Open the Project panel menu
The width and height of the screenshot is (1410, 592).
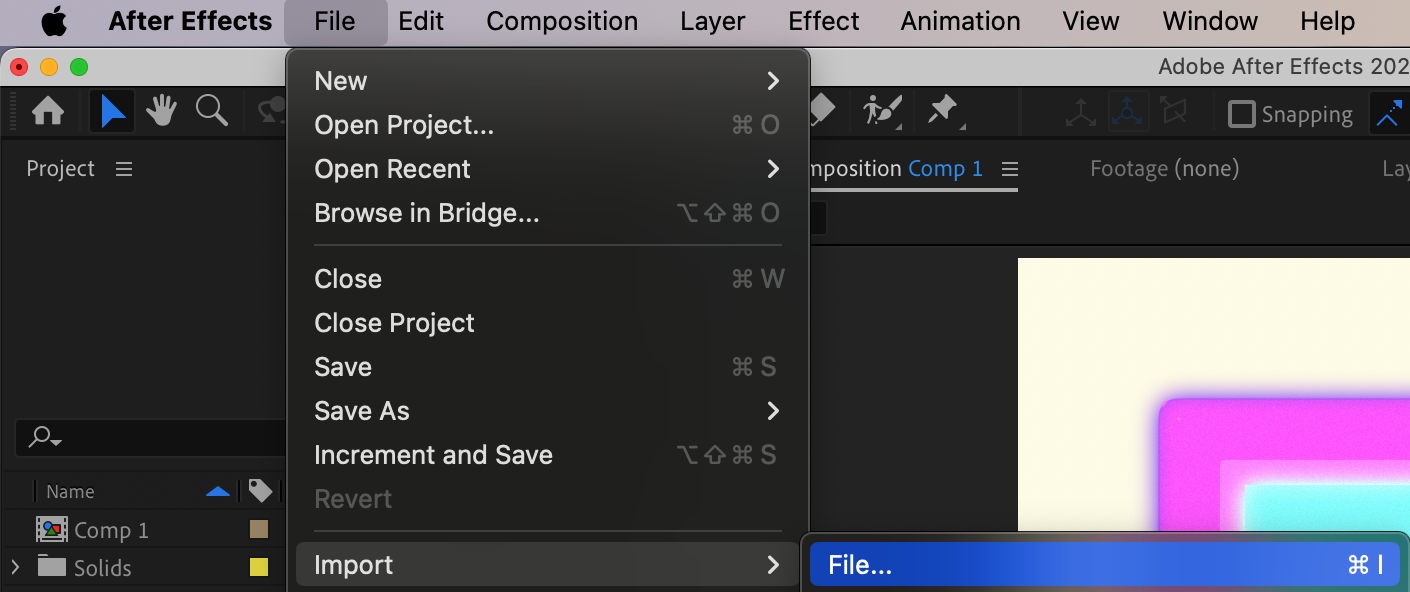124,169
